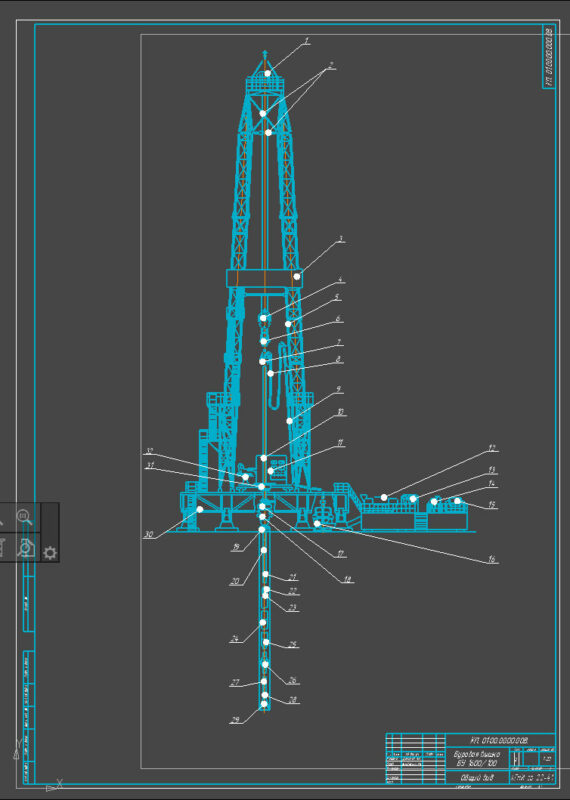The width and height of the screenshot is (570, 800).
Task: Click callout label 20 beside drill string
Action: coord(234,581)
